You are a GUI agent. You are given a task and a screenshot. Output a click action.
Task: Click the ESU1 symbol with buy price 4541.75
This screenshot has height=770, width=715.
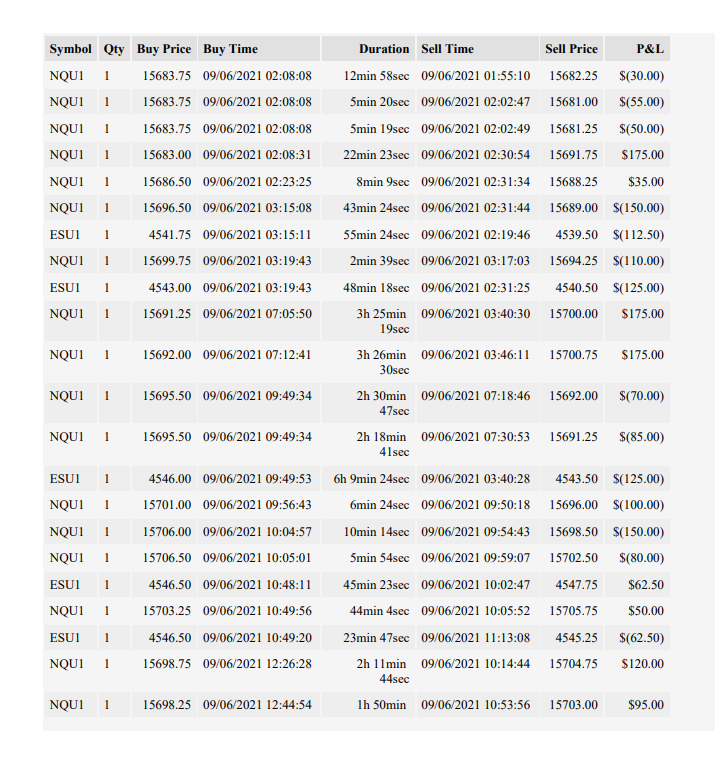coord(65,235)
